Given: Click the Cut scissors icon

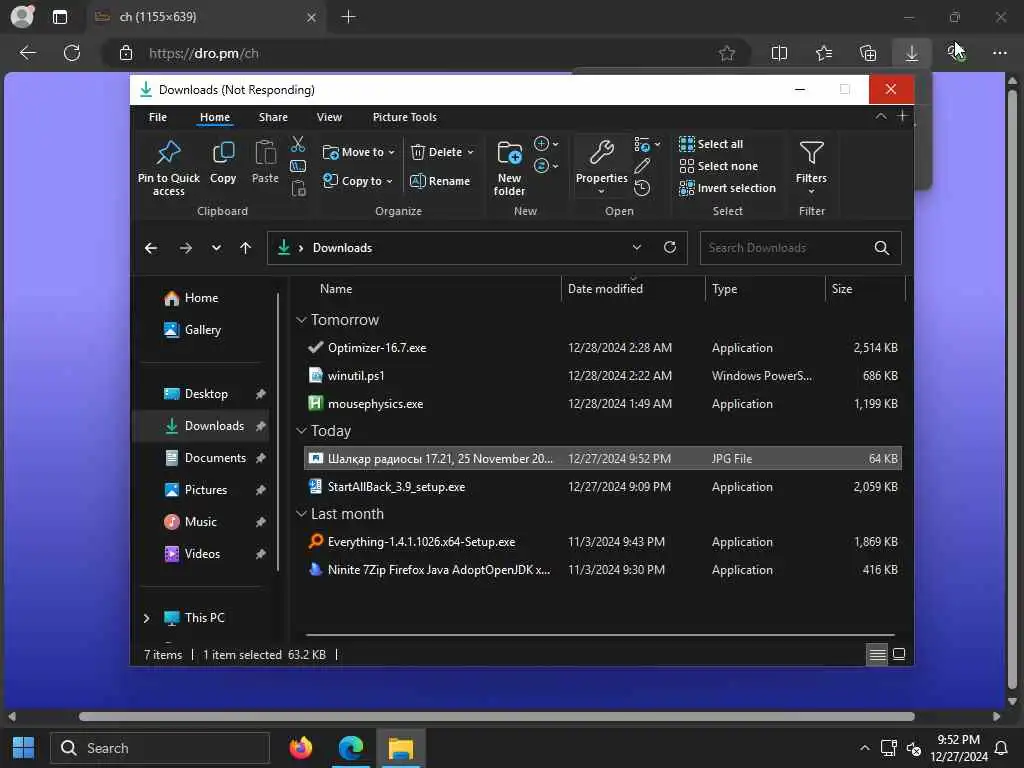Looking at the screenshot, I should [298, 144].
